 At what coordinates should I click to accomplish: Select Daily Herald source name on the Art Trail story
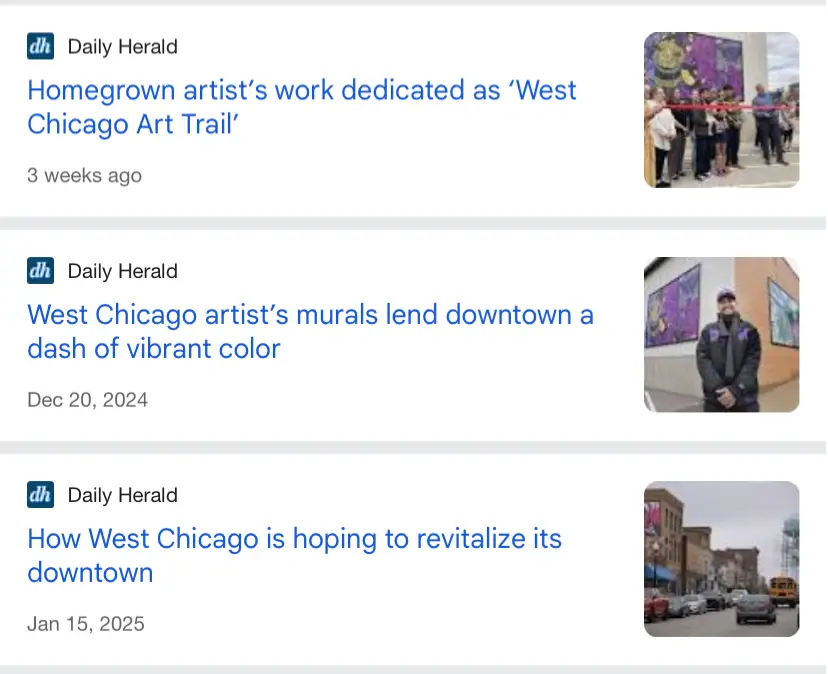123,46
